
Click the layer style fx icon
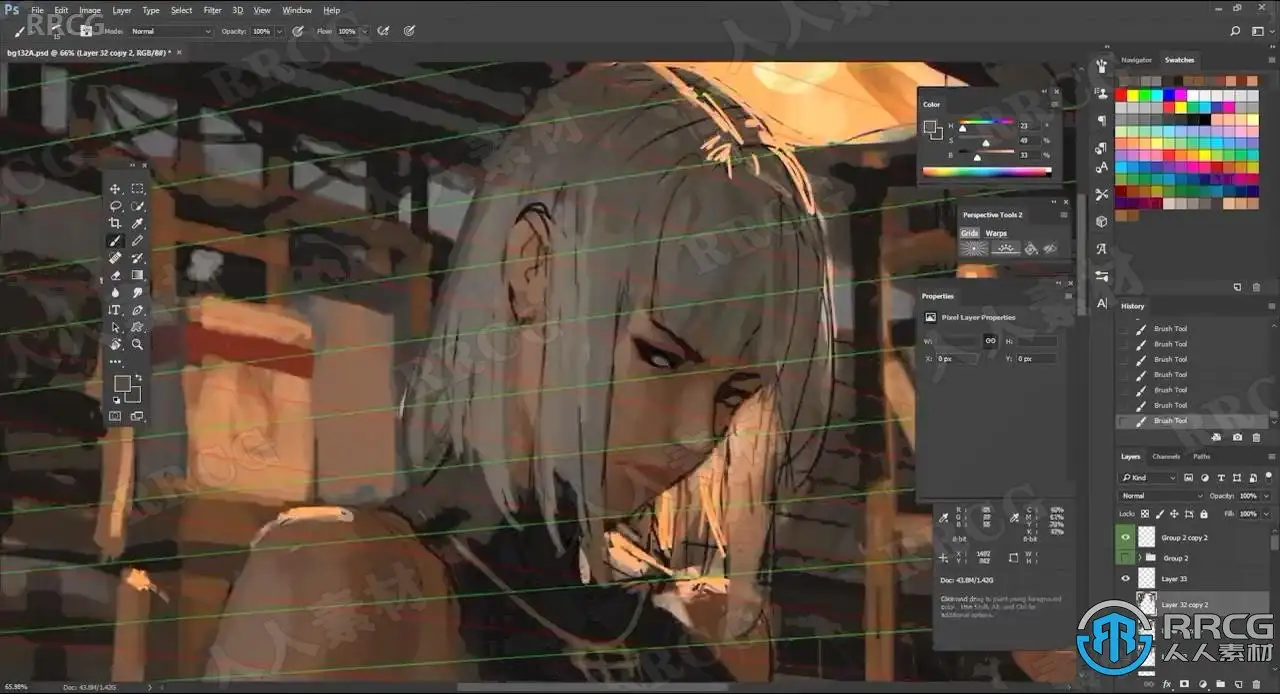[x=1167, y=683]
